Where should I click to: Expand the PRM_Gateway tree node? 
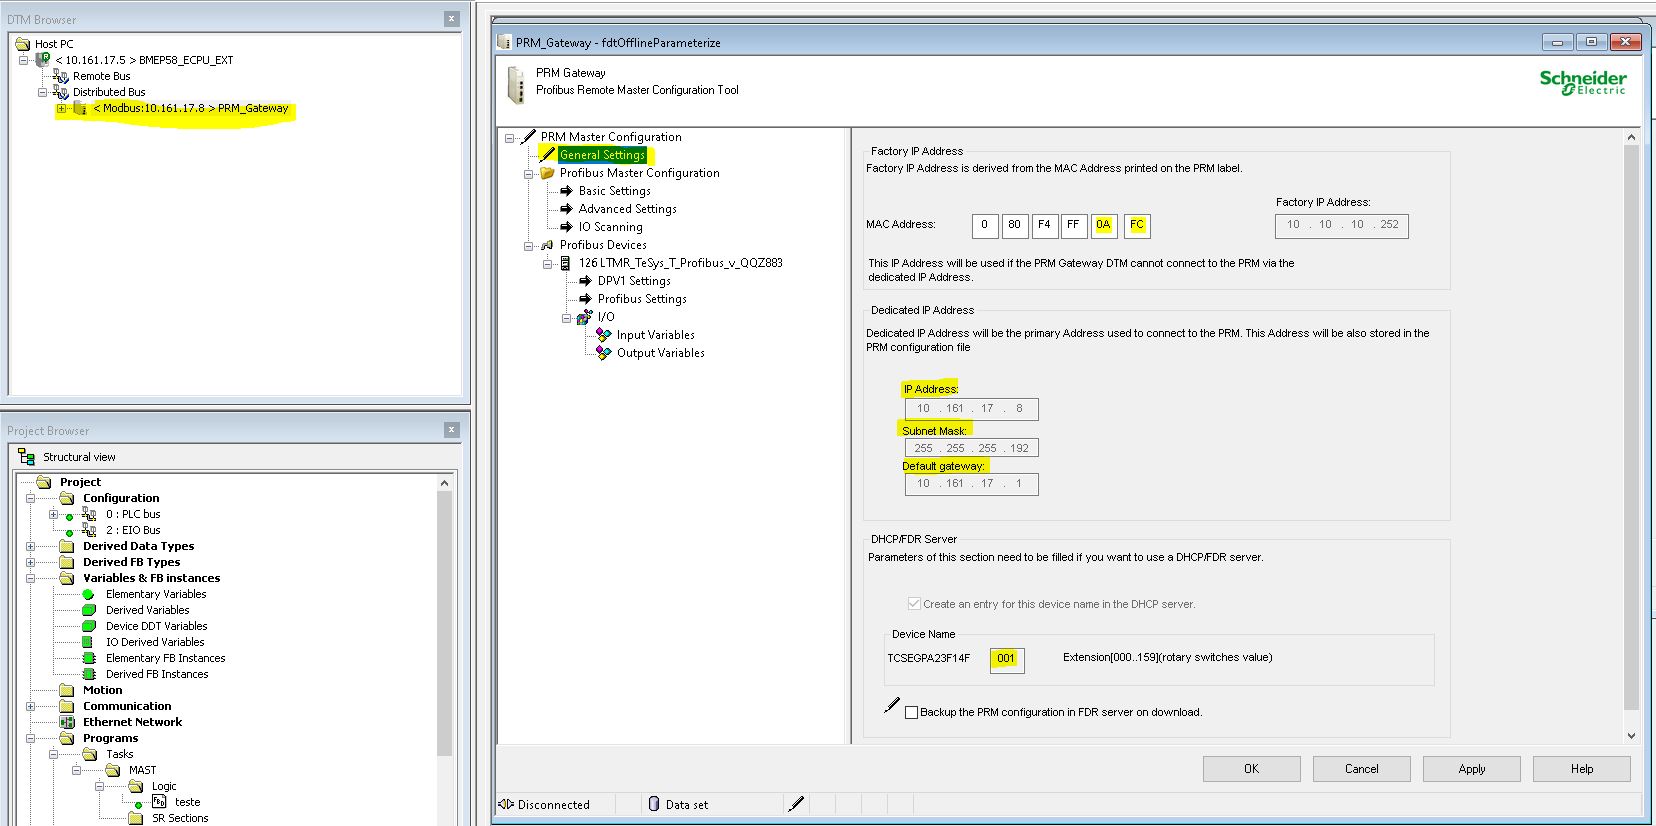point(61,108)
